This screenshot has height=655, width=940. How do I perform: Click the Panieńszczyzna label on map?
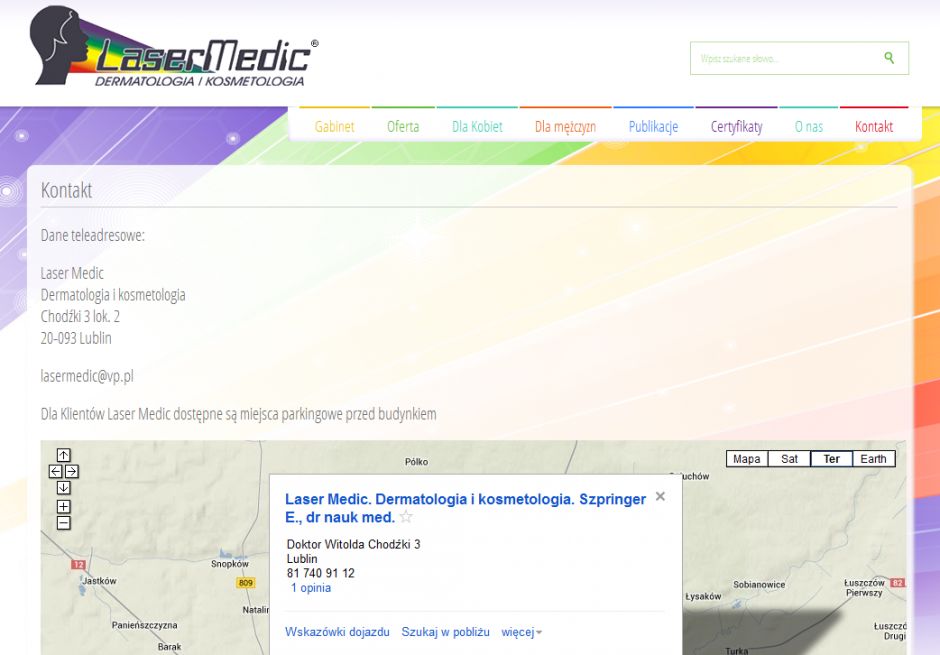(x=144, y=625)
